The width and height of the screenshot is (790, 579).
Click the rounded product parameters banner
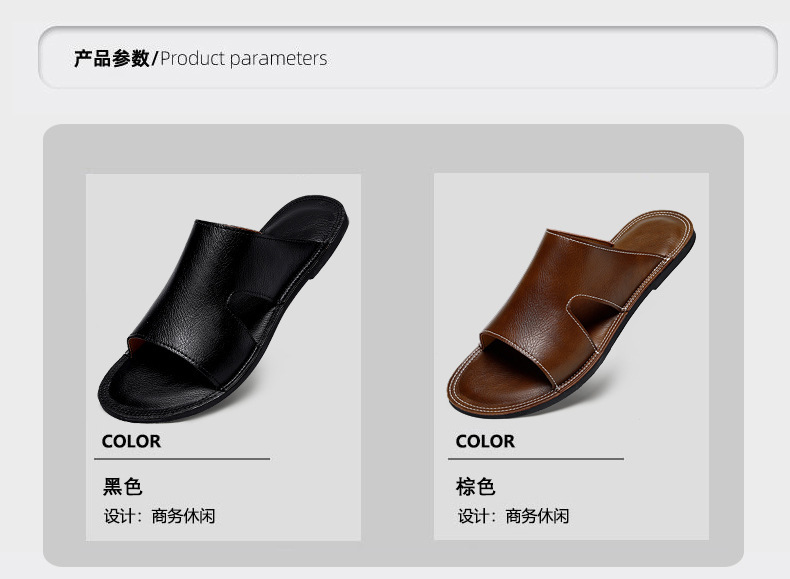point(408,57)
